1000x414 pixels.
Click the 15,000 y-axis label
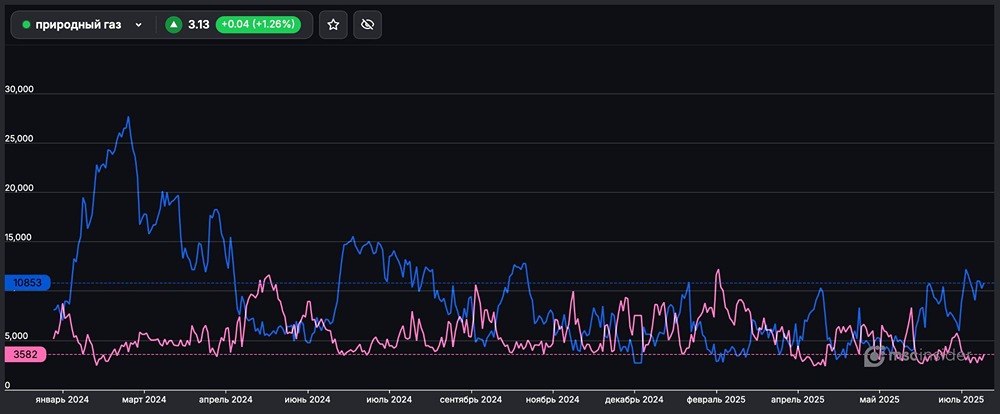pos(20,238)
